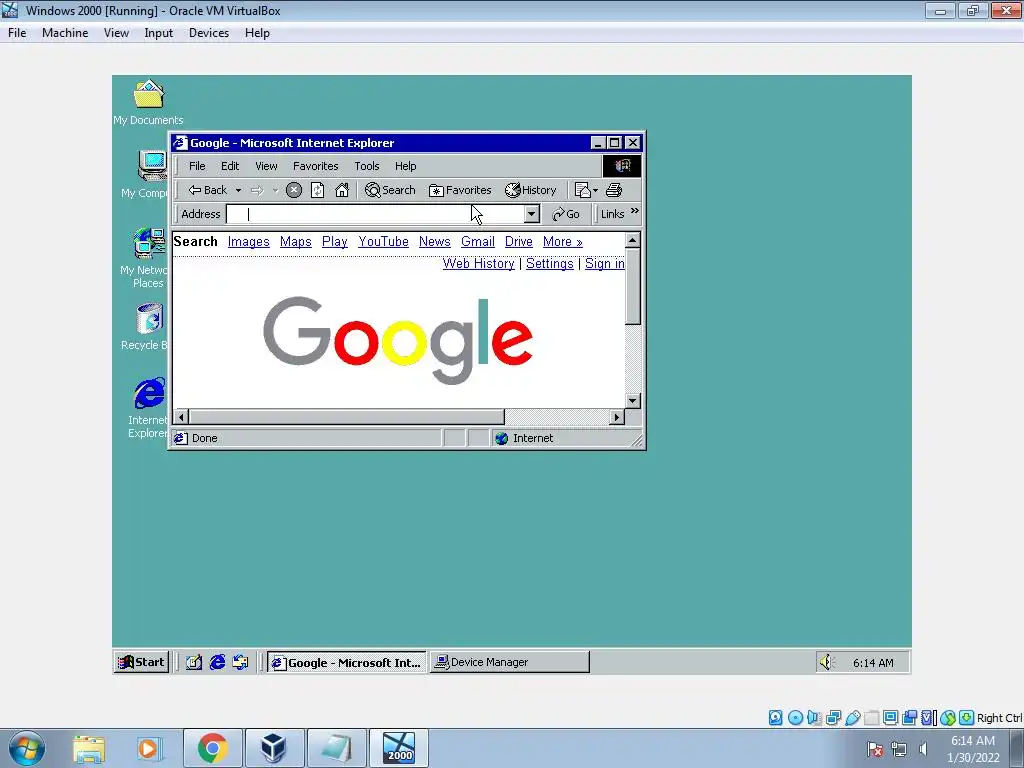
Task: Open the IE File menu
Action: [x=197, y=166]
